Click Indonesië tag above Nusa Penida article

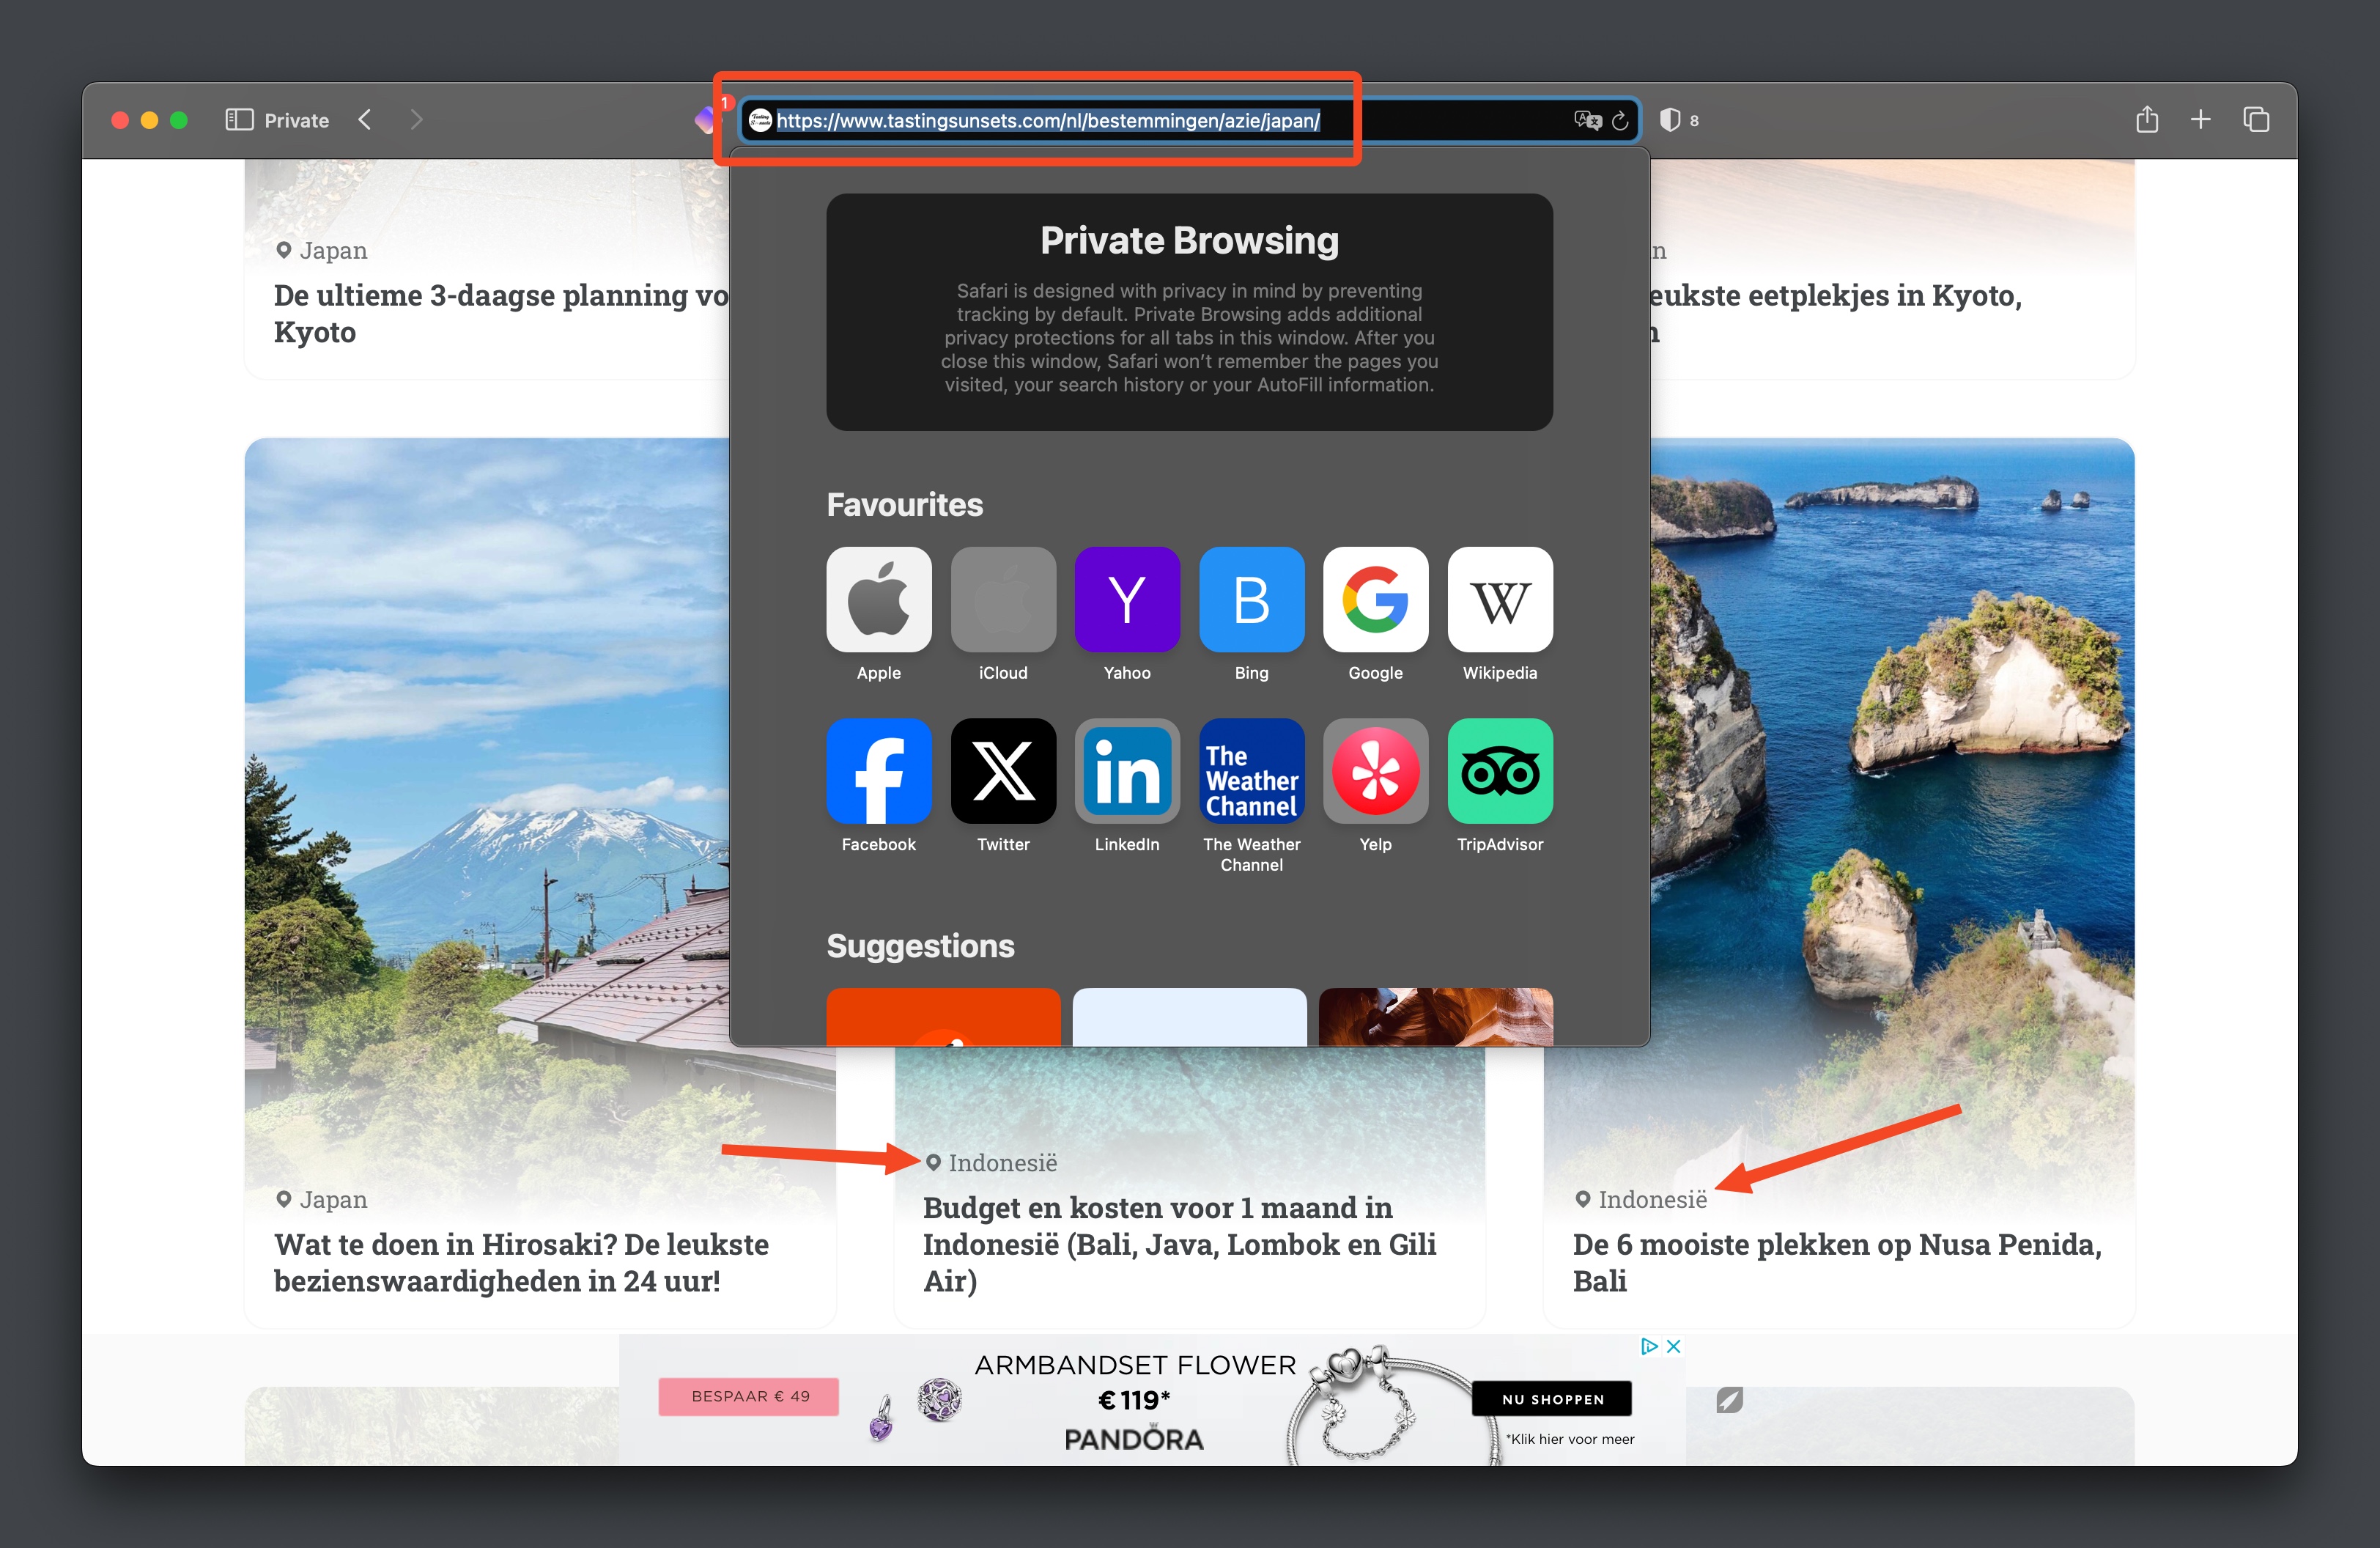click(1640, 1199)
